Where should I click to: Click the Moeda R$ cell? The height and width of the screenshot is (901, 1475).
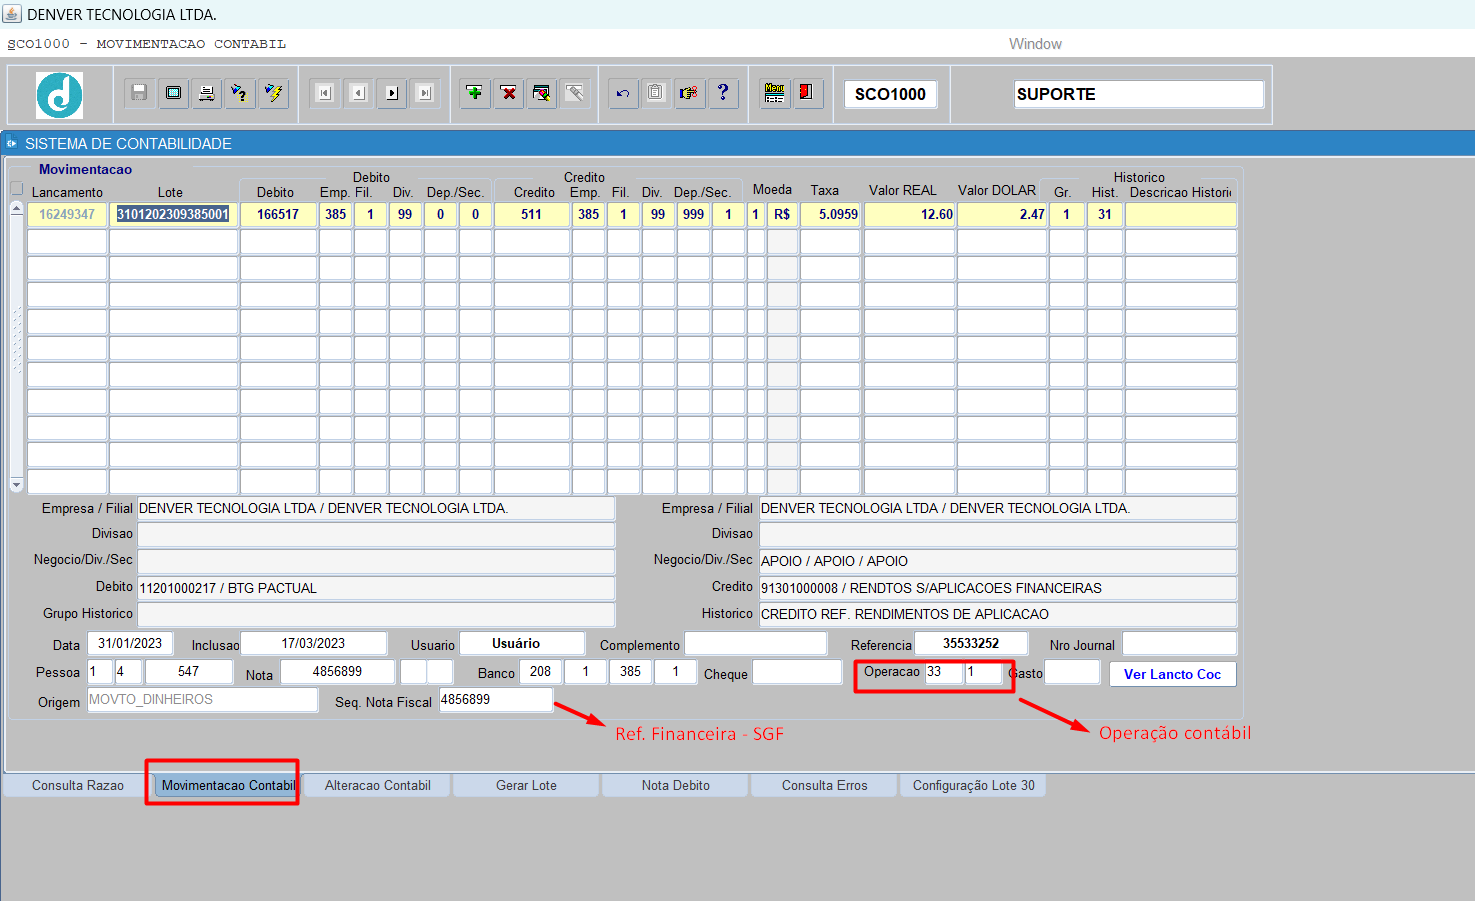tap(782, 214)
